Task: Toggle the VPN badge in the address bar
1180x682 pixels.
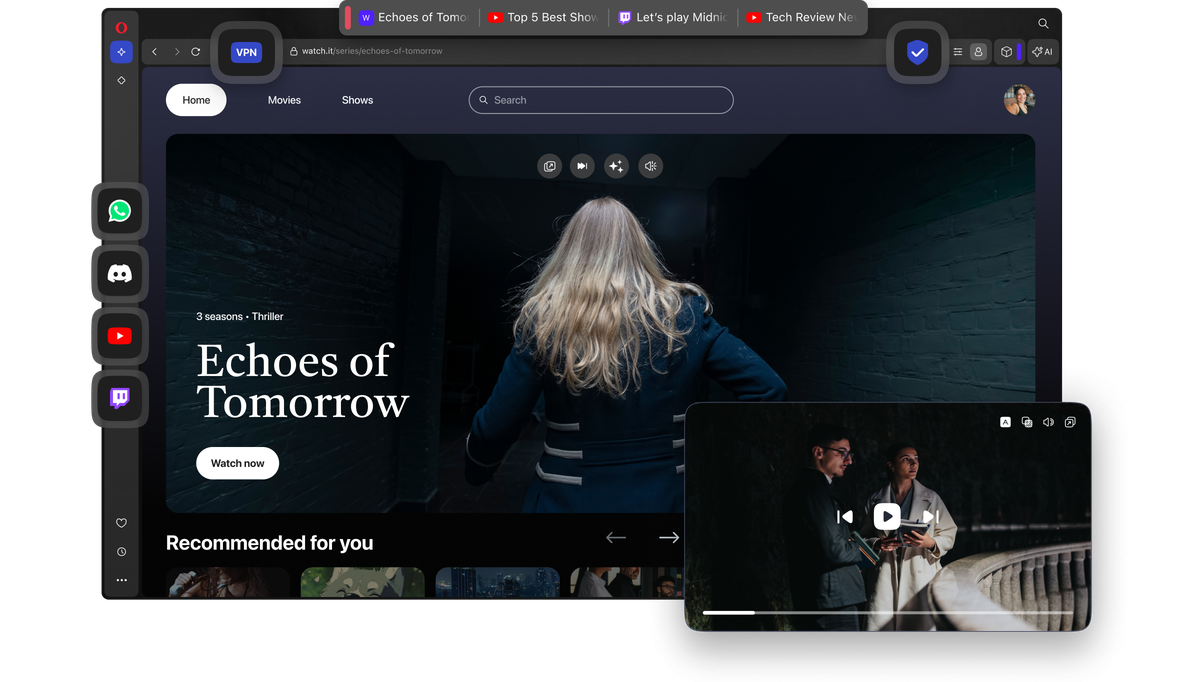Action: click(246, 51)
